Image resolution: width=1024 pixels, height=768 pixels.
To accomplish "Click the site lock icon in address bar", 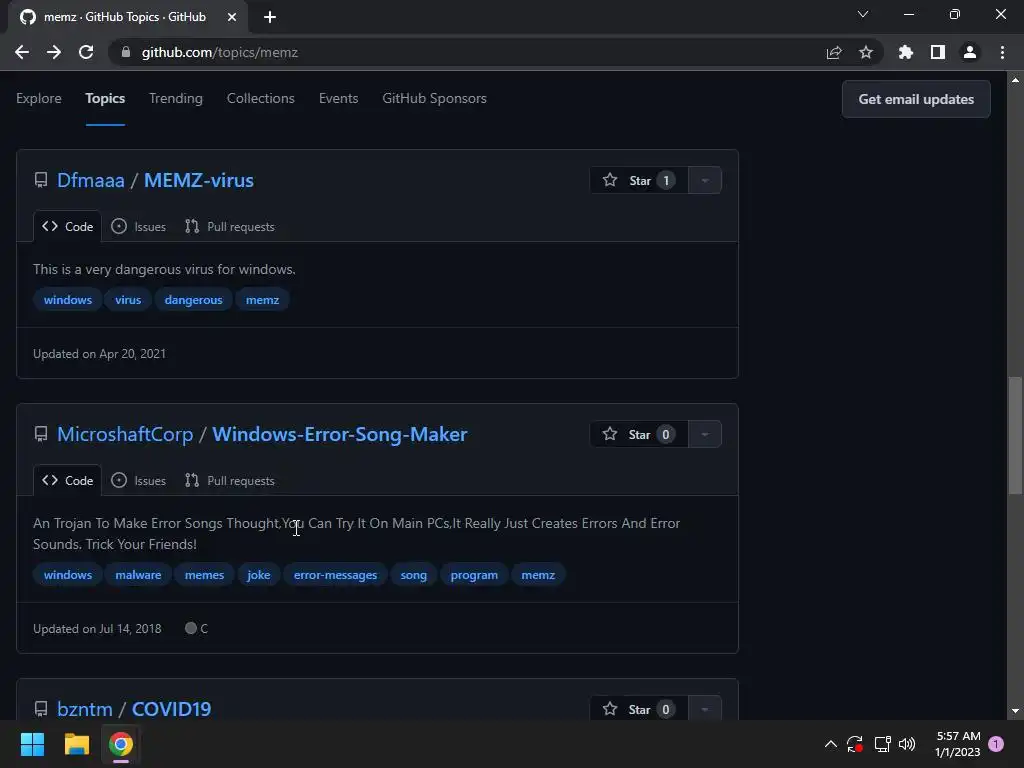I will click(x=126, y=52).
